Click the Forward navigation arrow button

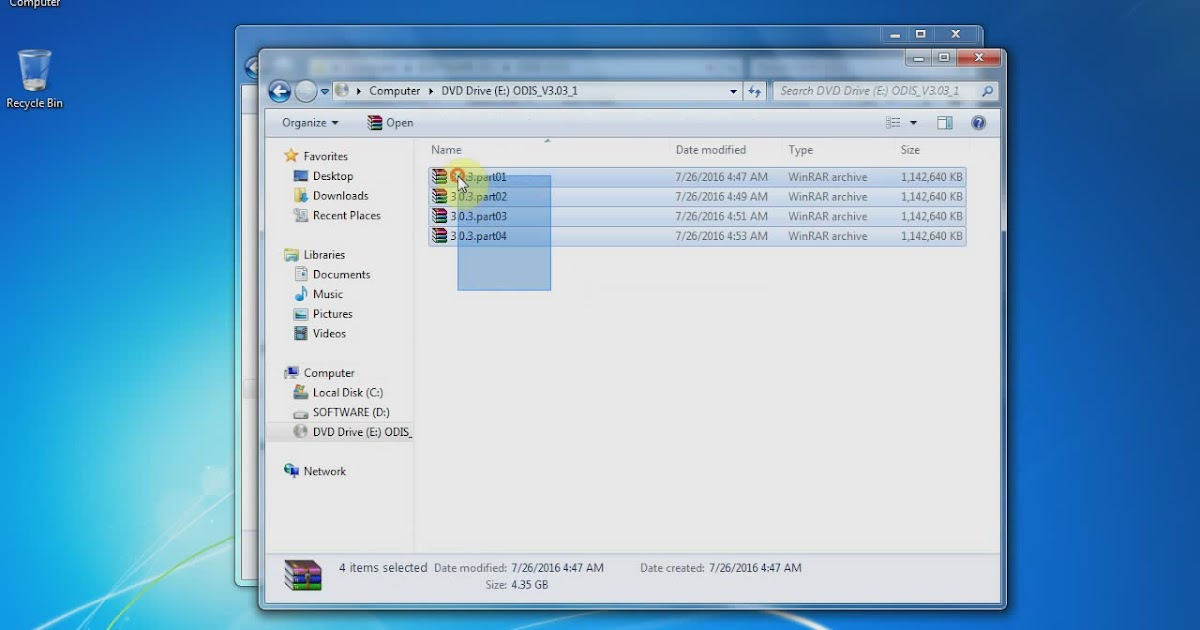(306, 91)
